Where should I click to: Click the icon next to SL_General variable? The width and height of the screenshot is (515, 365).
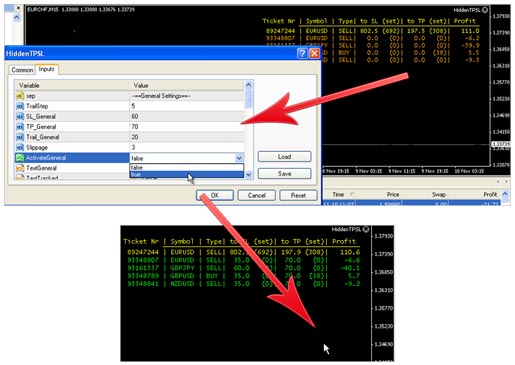(20, 117)
